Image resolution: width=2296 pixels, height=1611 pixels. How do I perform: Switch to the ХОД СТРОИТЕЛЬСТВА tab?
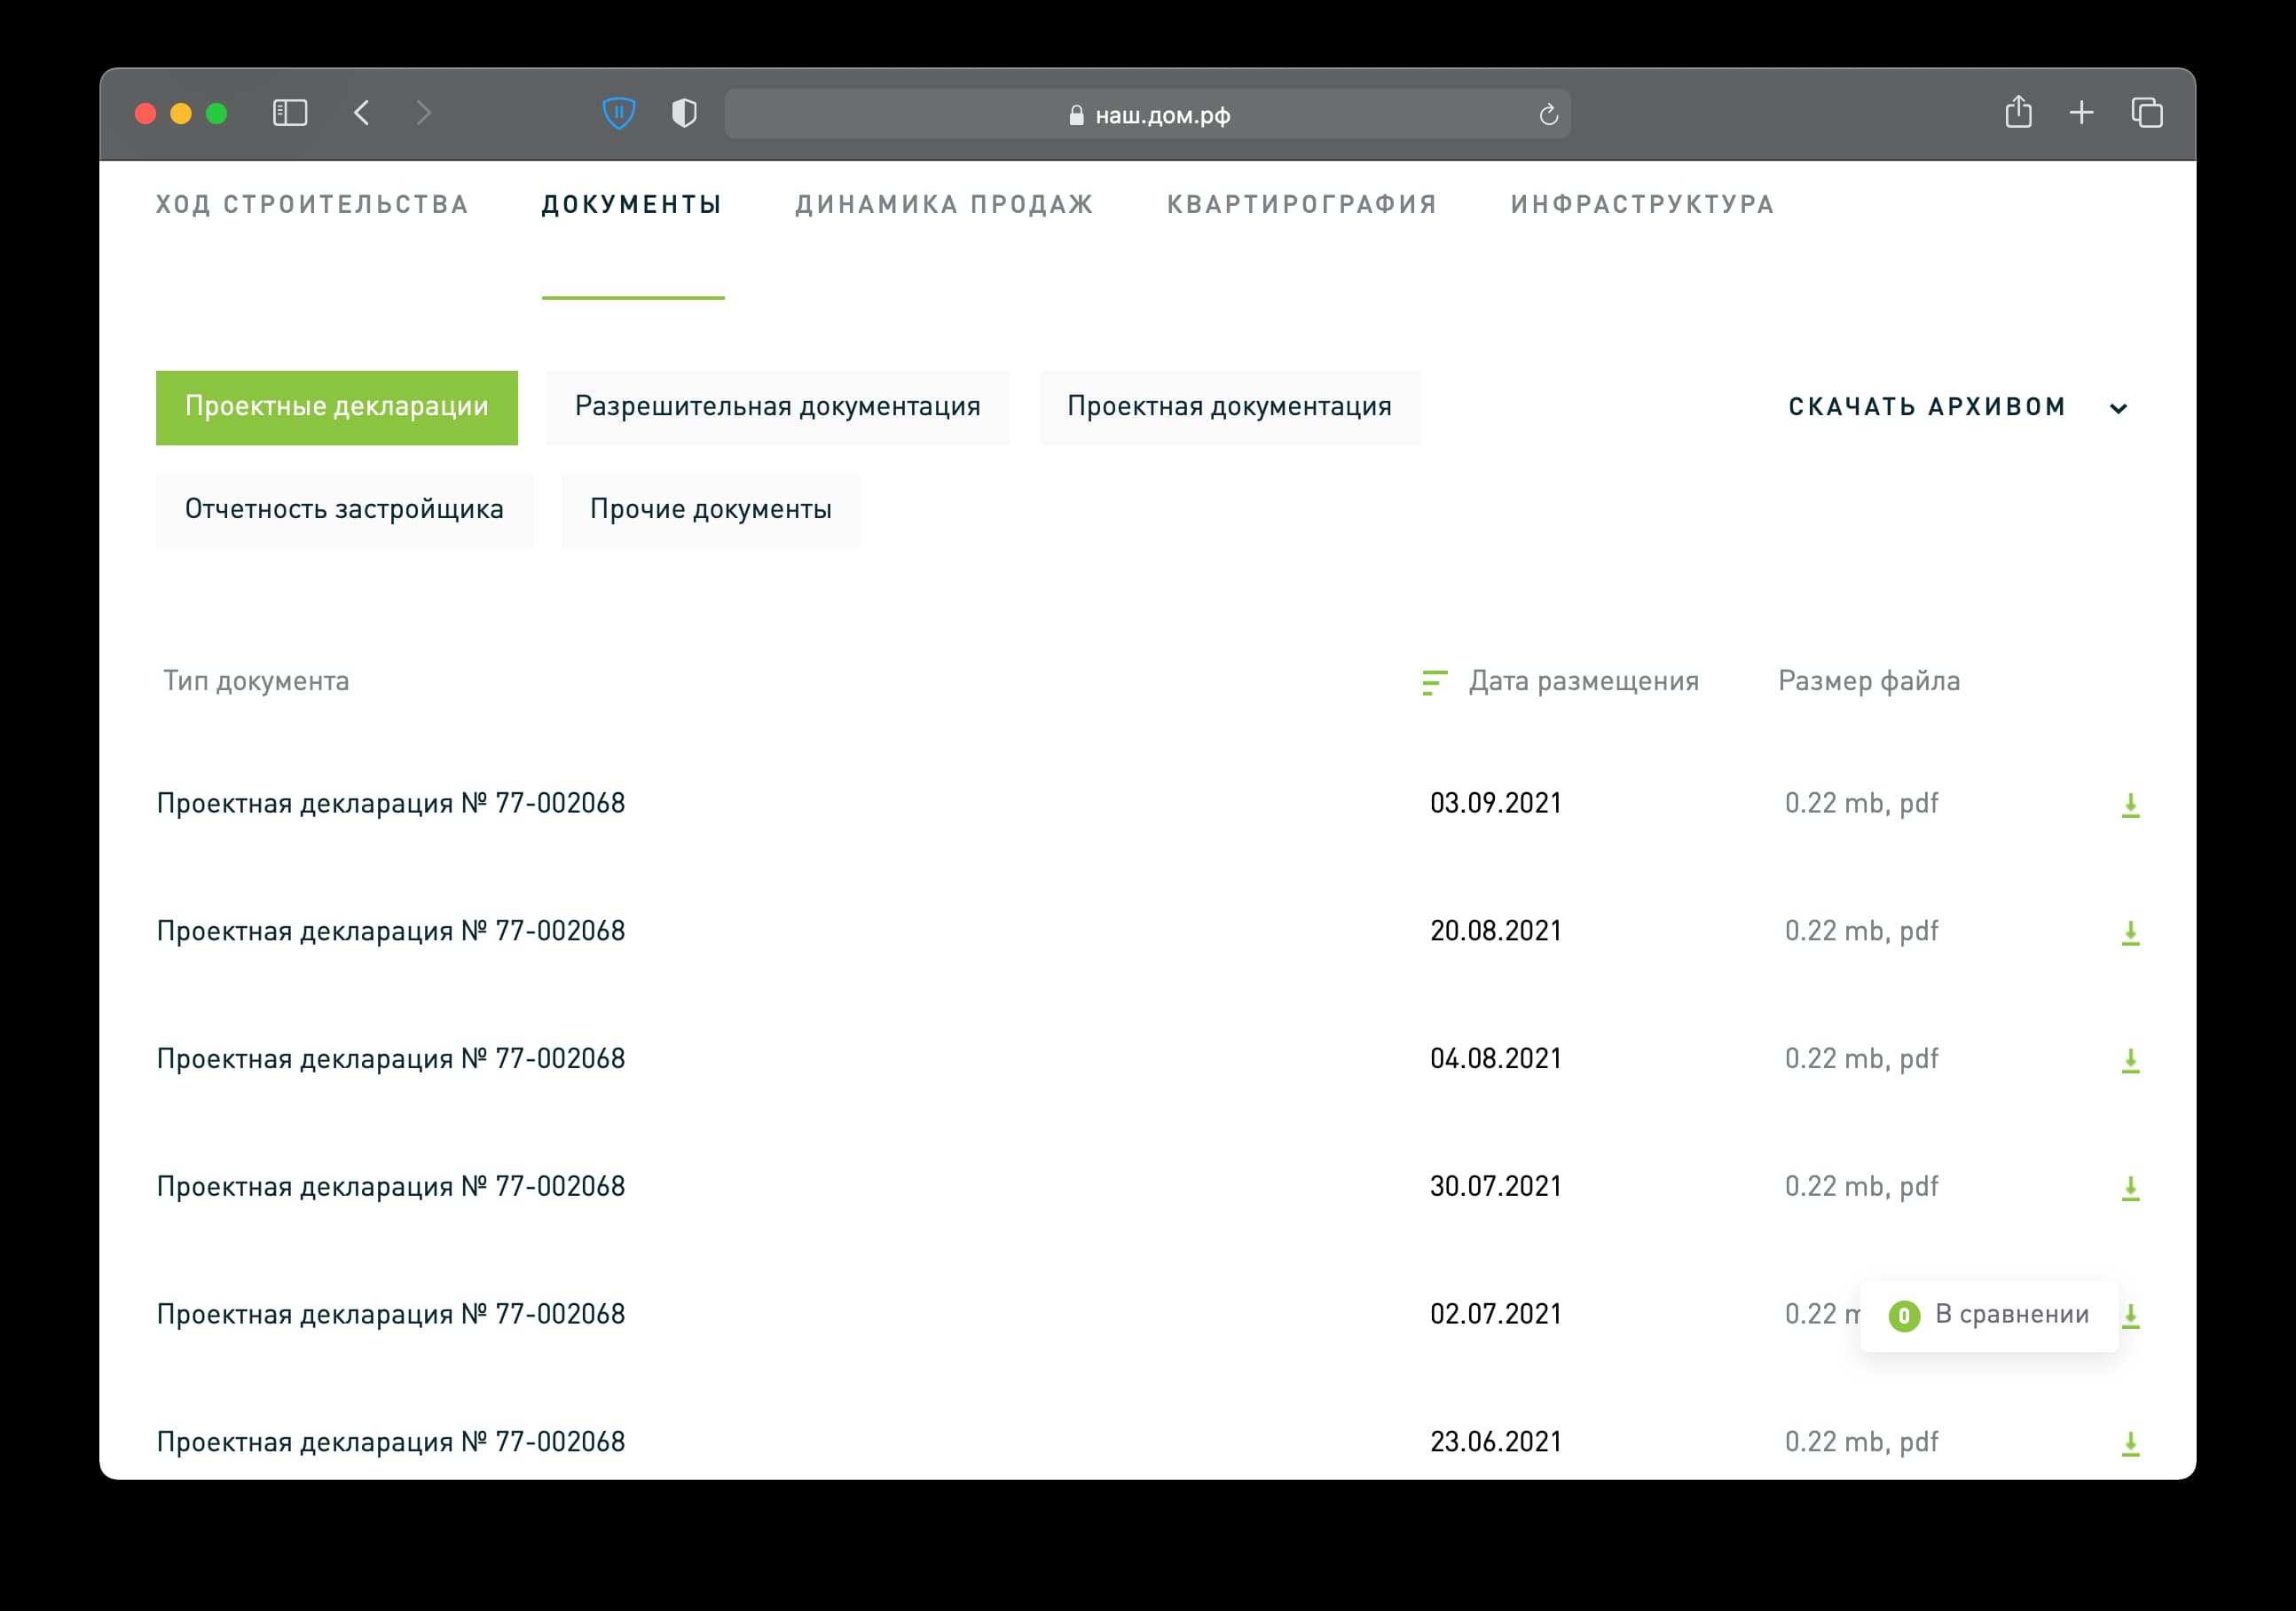click(312, 205)
